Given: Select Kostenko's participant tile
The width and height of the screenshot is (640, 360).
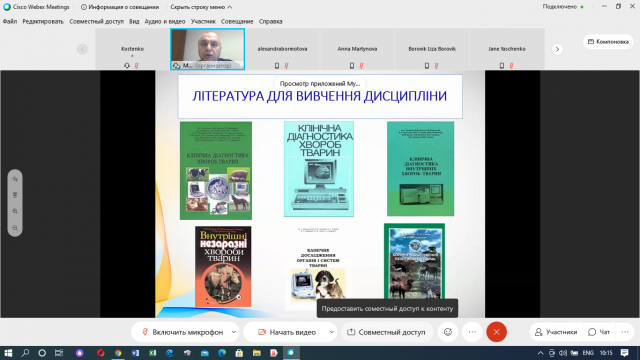Looking at the screenshot, I should click(132, 49).
